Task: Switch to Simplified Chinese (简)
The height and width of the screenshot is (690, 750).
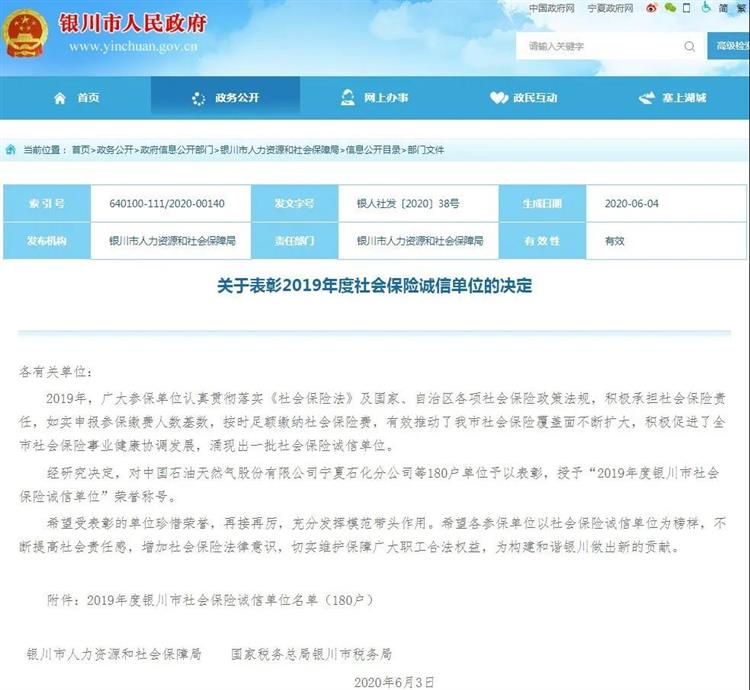Action: tap(722, 8)
